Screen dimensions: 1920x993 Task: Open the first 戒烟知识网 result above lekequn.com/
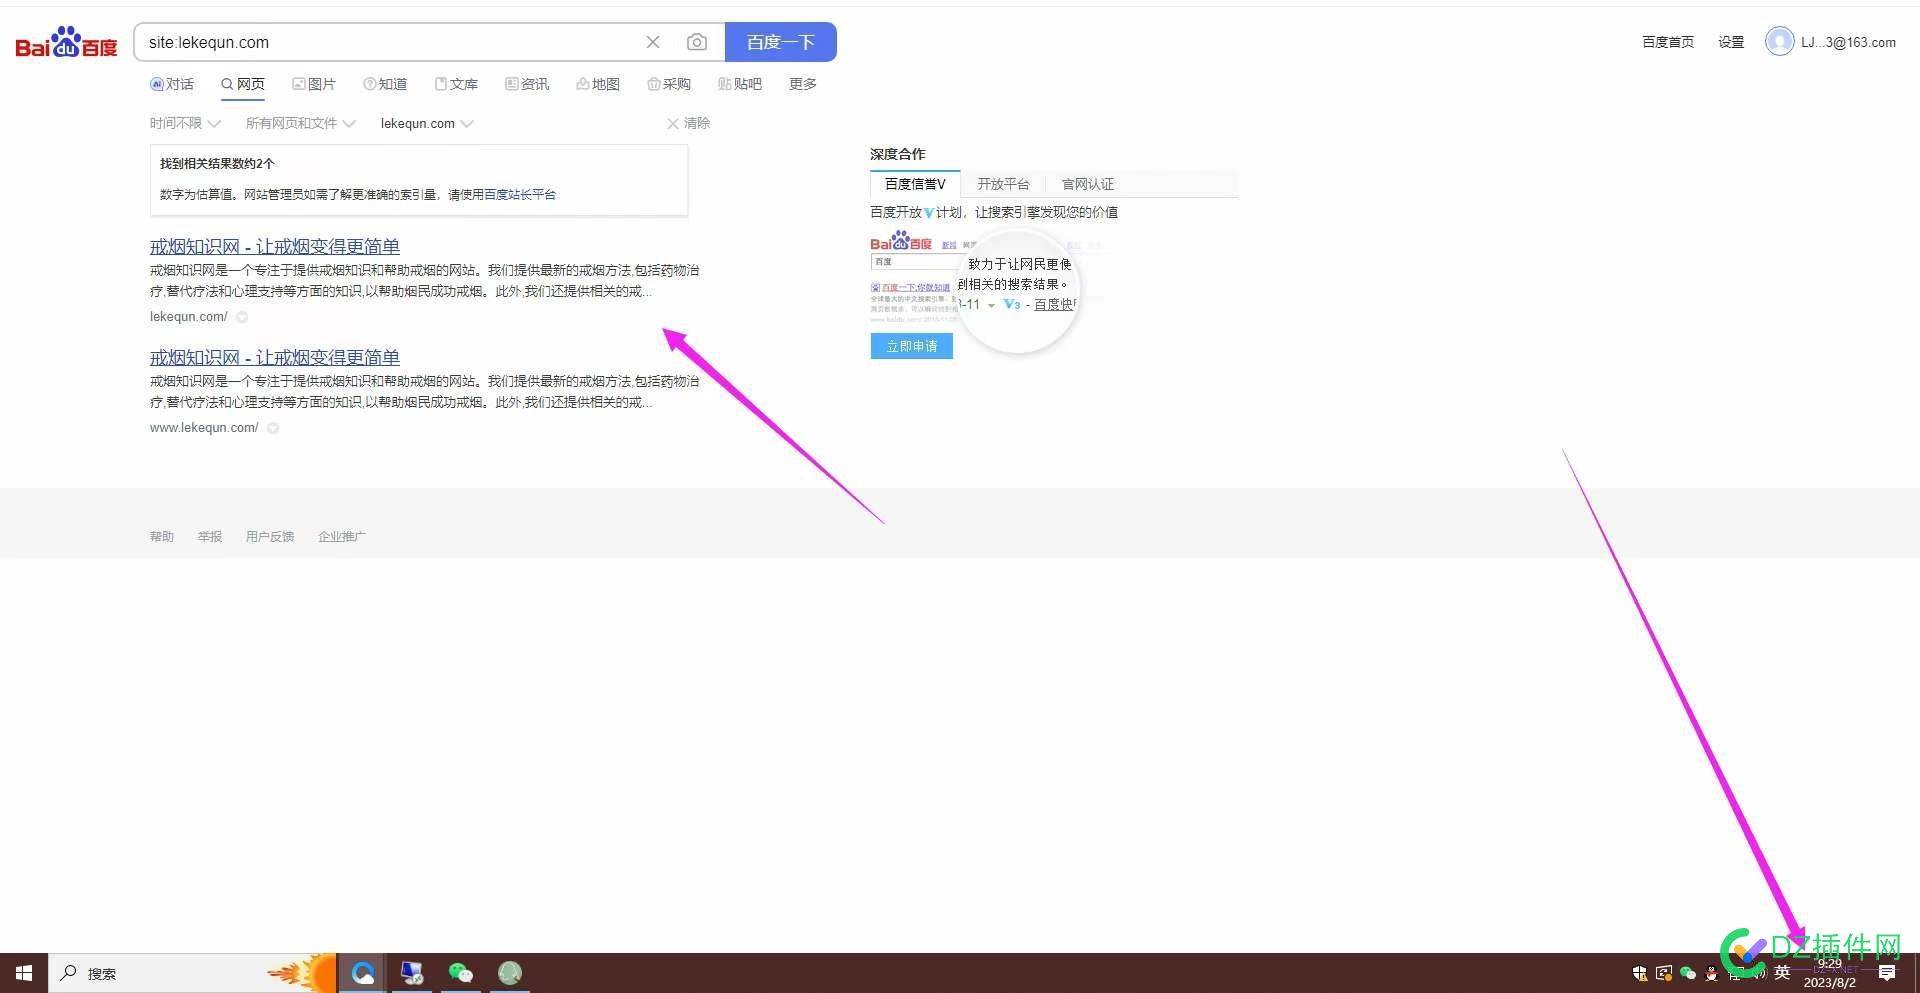275,246
